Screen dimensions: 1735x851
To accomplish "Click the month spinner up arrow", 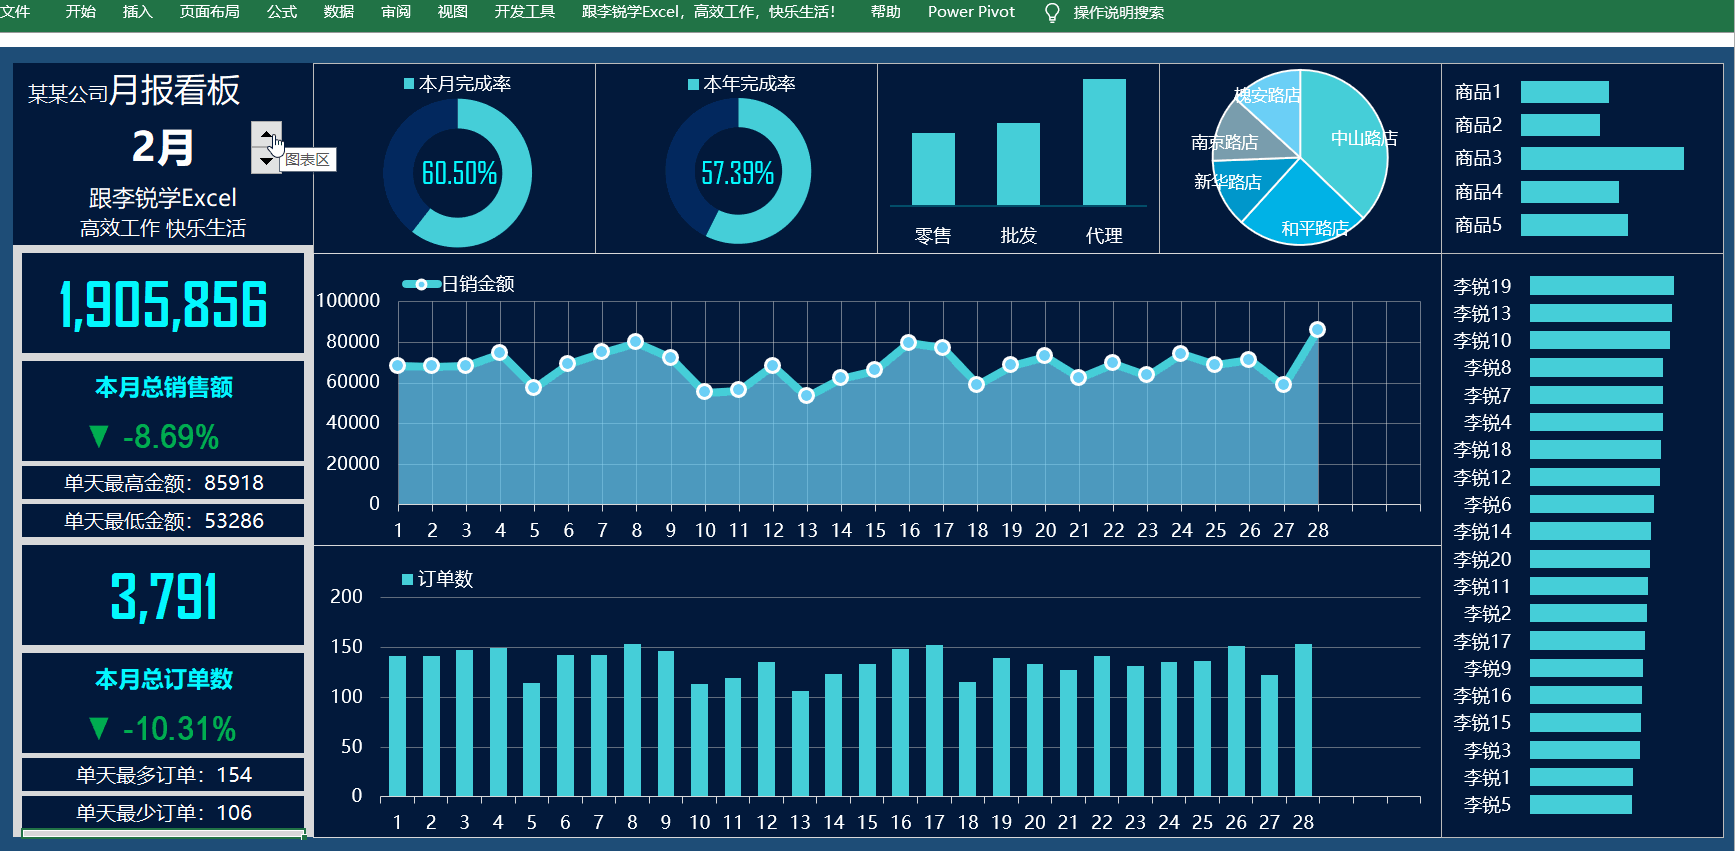I will click(x=265, y=134).
